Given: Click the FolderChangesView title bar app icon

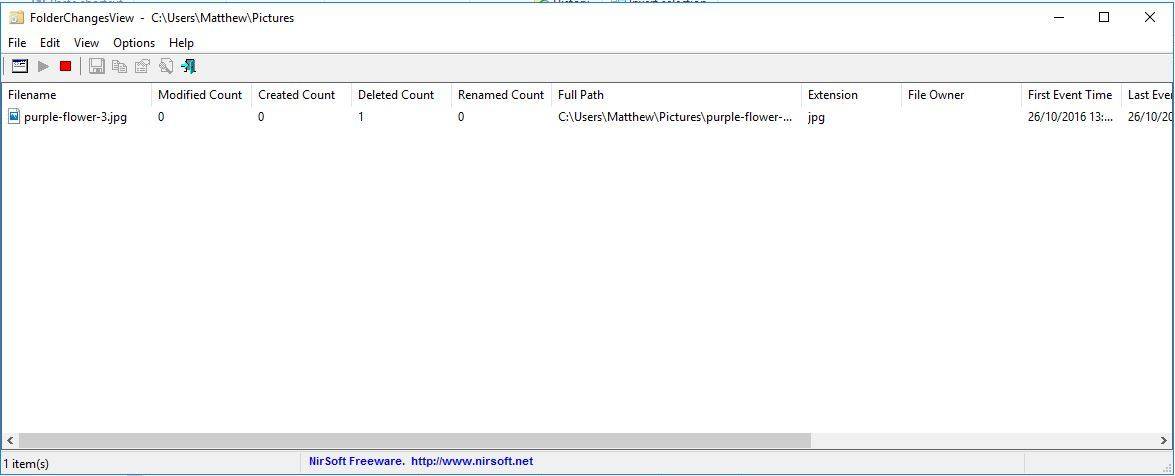Looking at the screenshot, I should tap(16, 18).
